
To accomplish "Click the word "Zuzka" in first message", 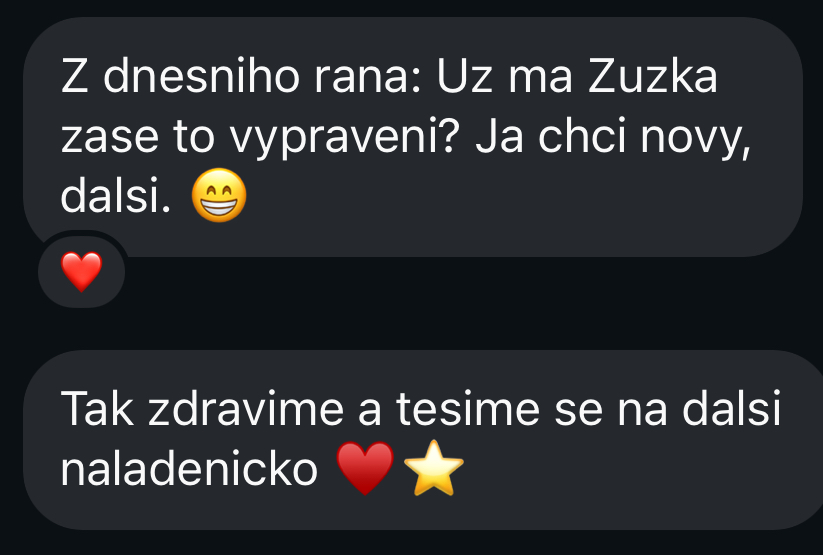I will pyautogui.click(x=652, y=77).
